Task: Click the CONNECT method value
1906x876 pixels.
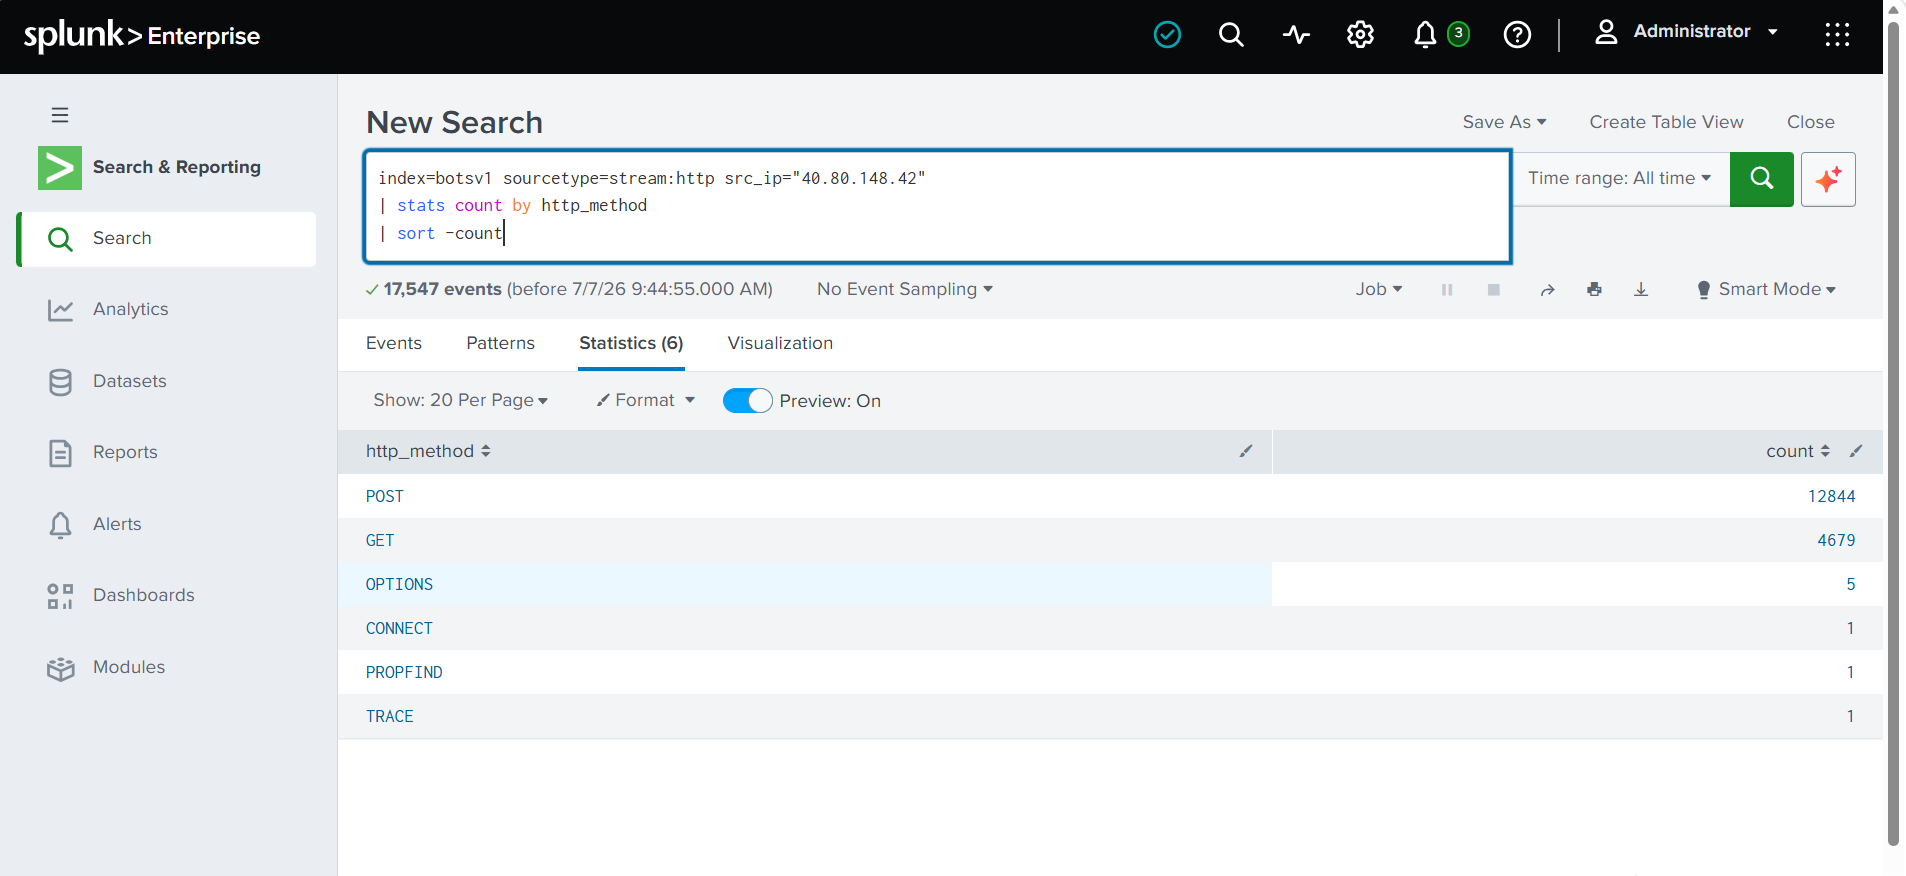Action: click(x=399, y=628)
